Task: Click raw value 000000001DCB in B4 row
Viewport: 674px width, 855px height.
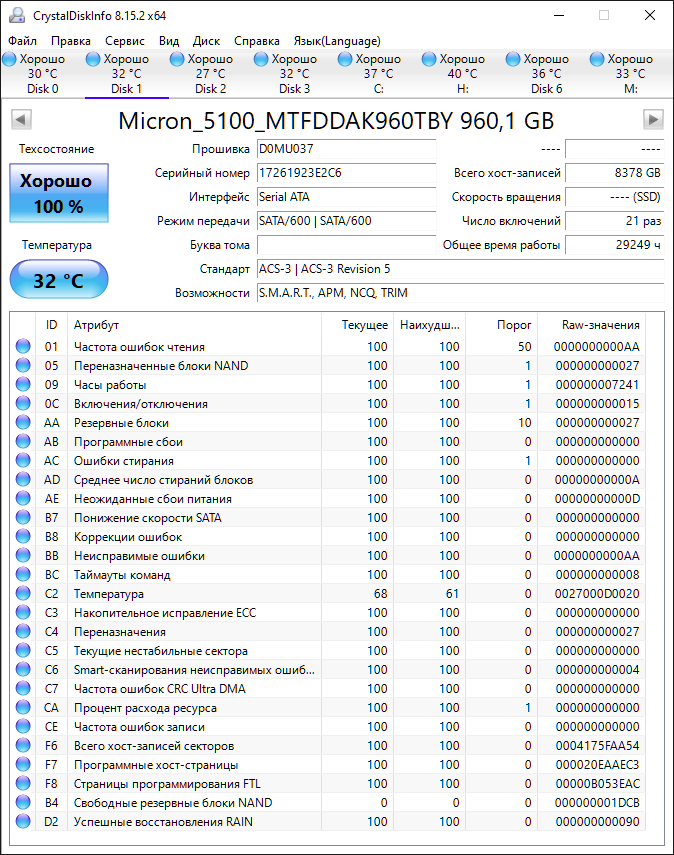Action: click(597, 803)
